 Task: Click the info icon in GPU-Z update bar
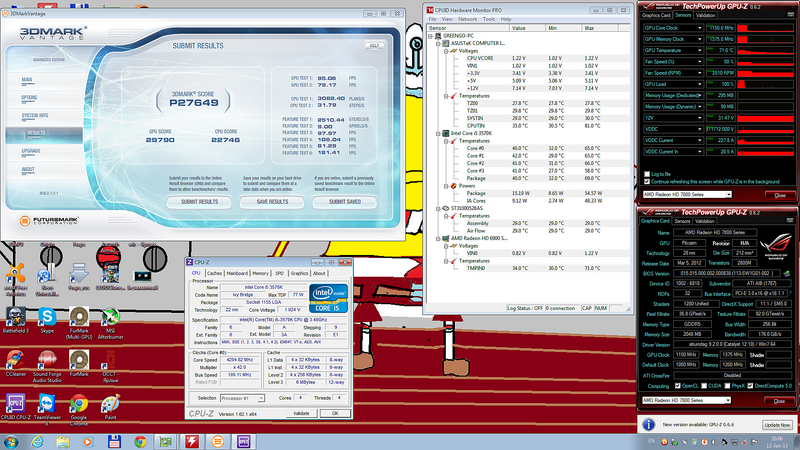click(648, 424)
